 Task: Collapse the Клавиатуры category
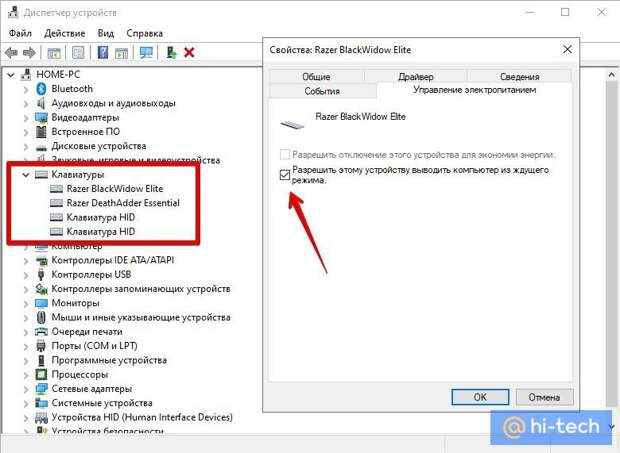coord(26,174)
